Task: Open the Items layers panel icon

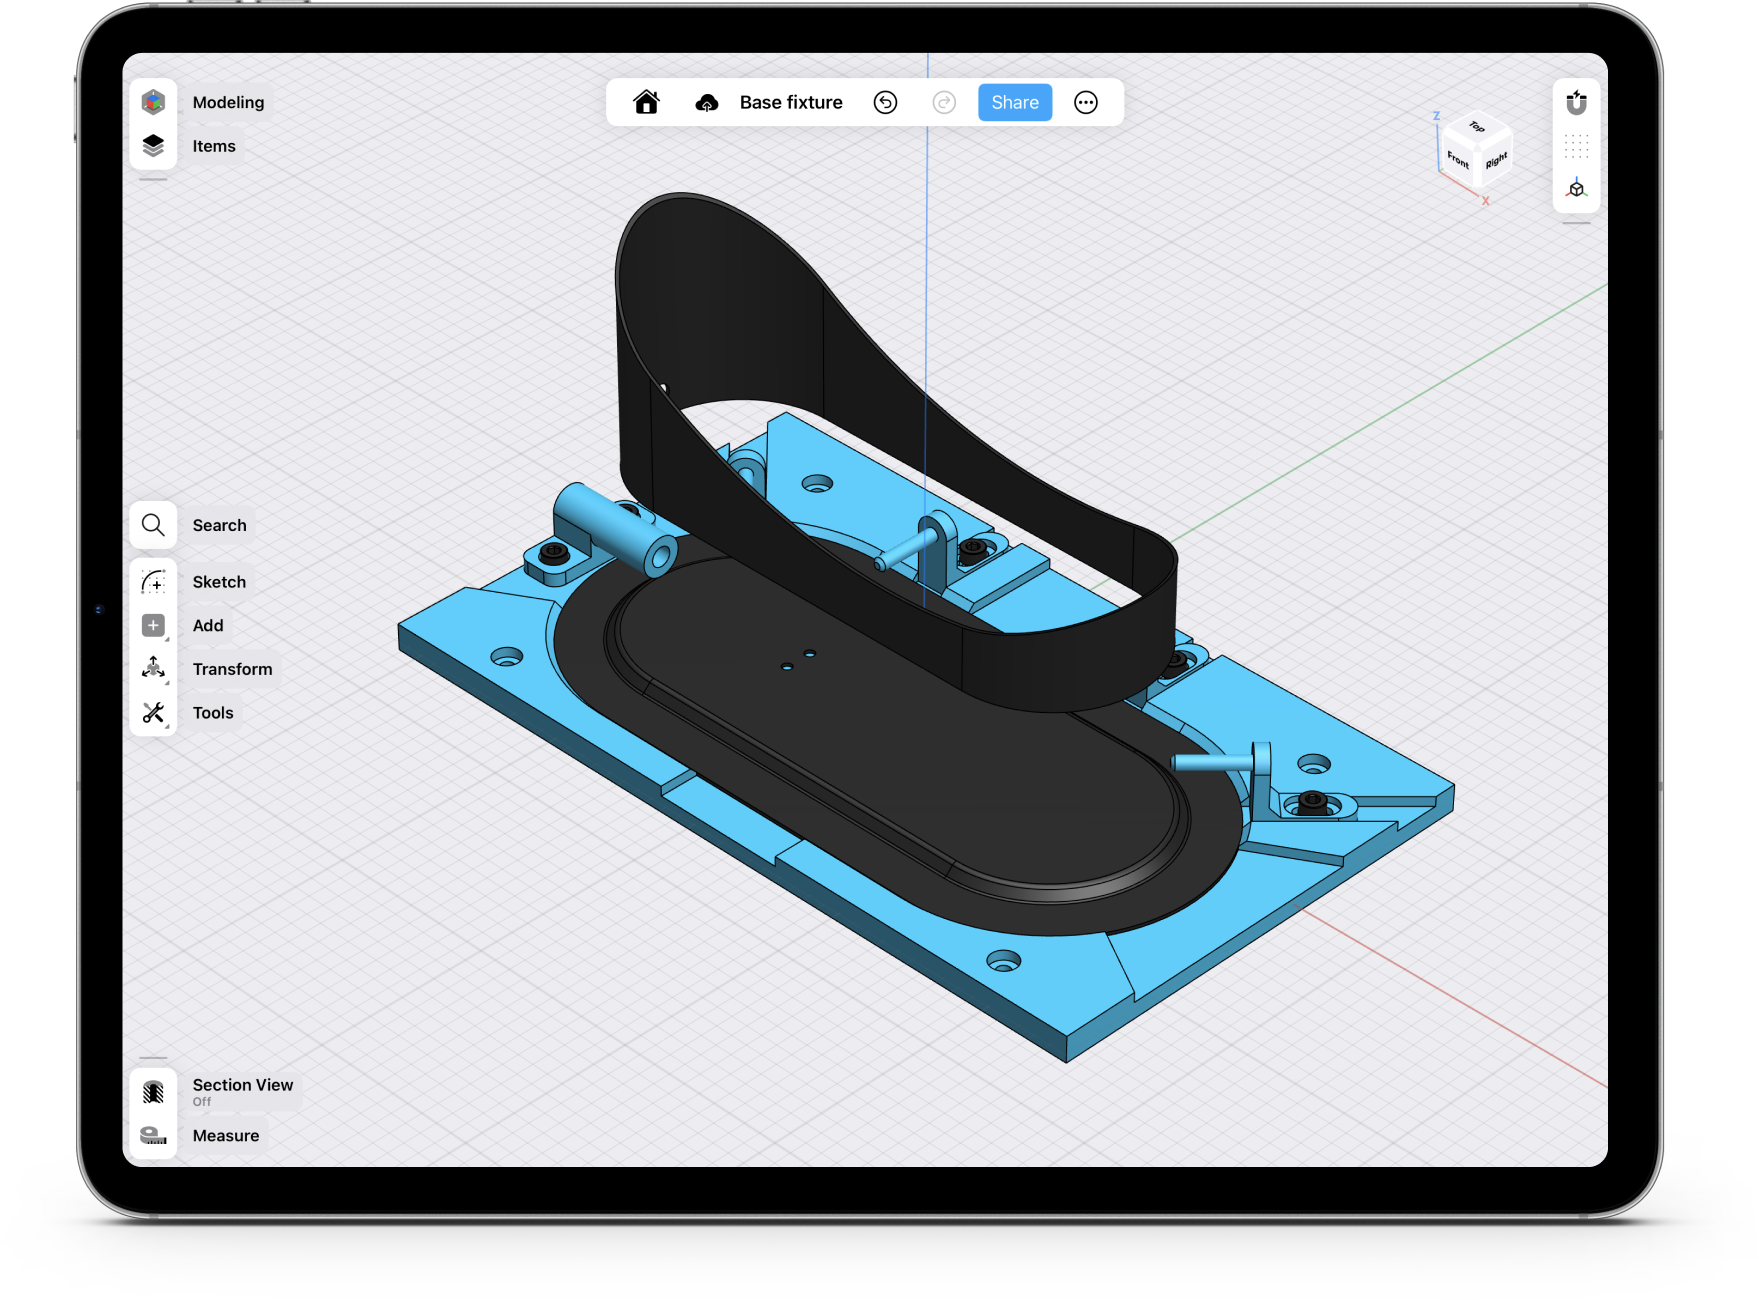Action: (153, 146)
